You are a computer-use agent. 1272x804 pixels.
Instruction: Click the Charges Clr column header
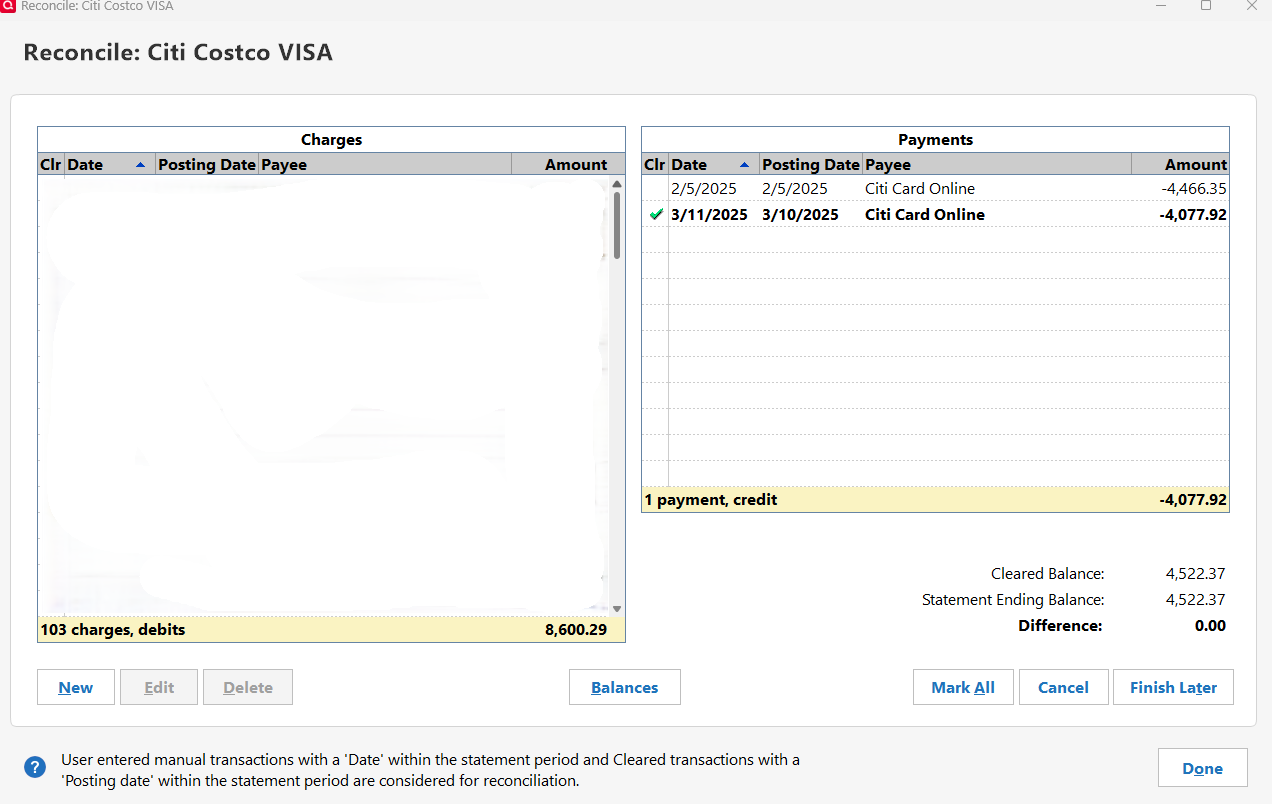(51, 164)
